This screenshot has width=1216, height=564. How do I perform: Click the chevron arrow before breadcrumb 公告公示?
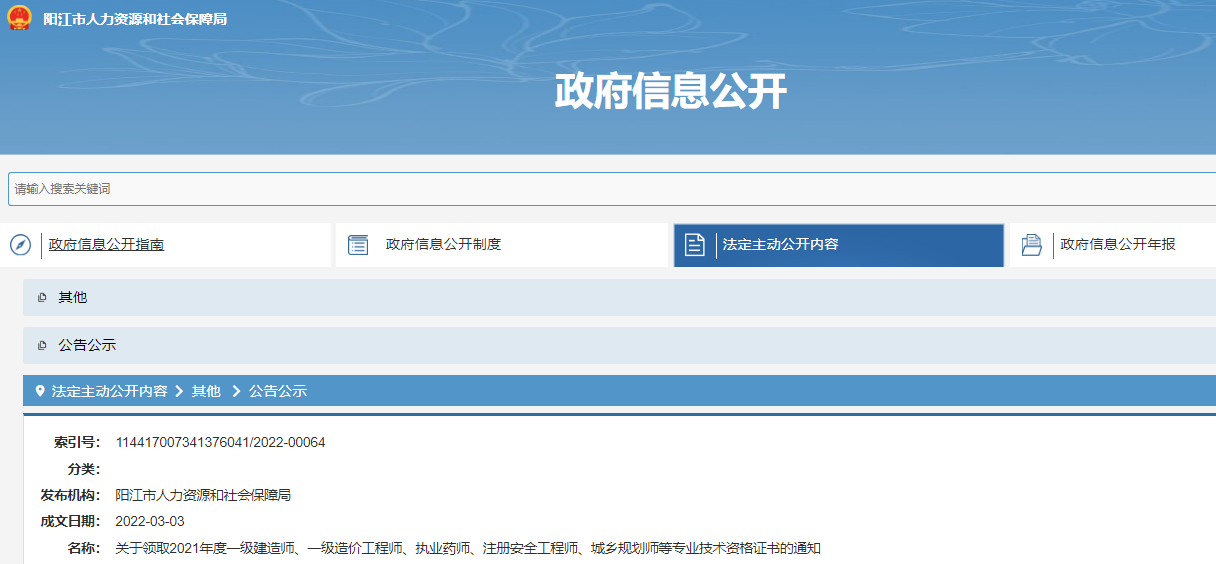(236, 391)
